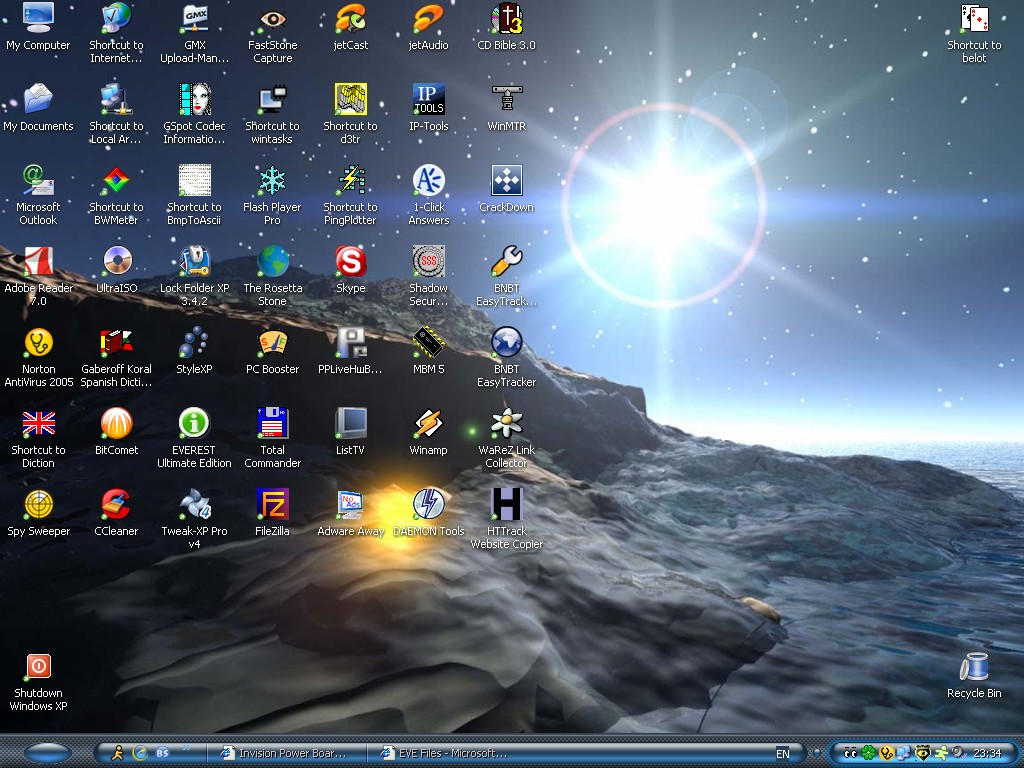Click the 23:34 system tray clock
Image resolution: width=1024 pixels, height=768 pixels.
point(987,753)
